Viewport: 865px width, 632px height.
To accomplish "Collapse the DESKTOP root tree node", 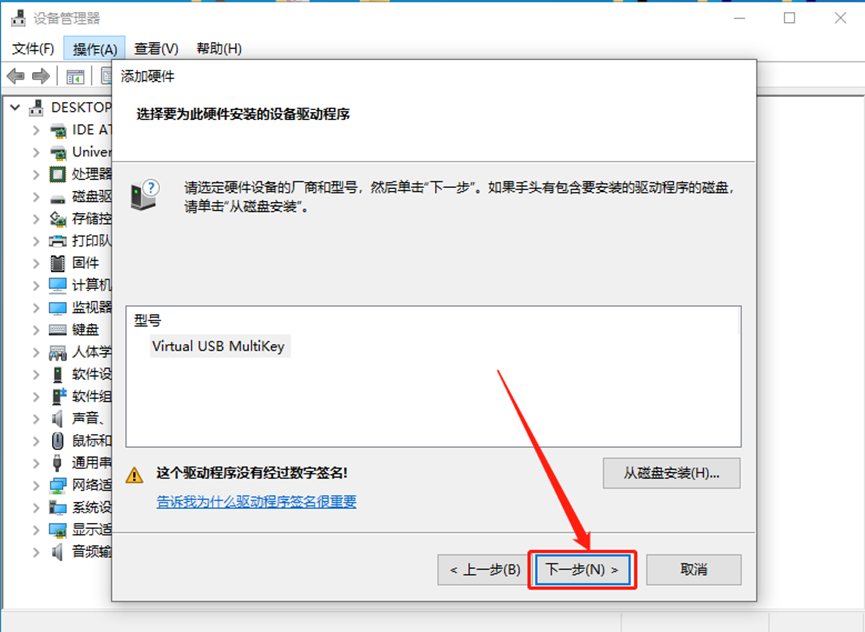I will [16, 106].
